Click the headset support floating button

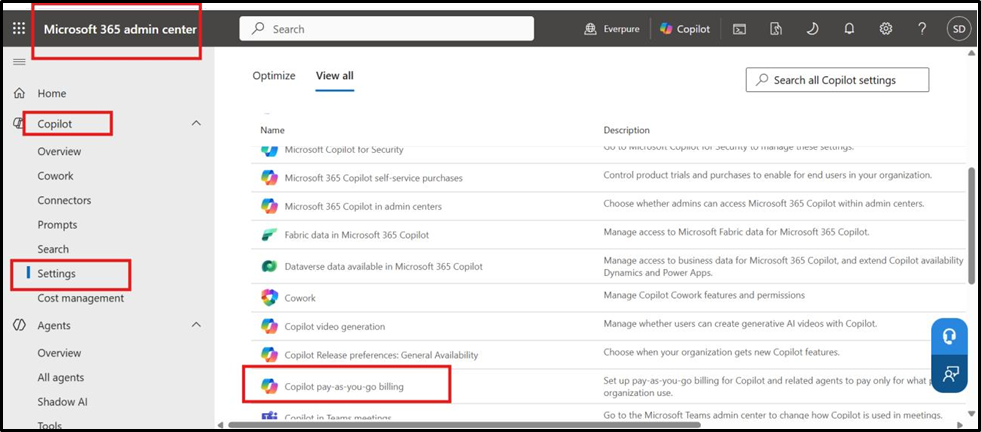pos(949,336)
